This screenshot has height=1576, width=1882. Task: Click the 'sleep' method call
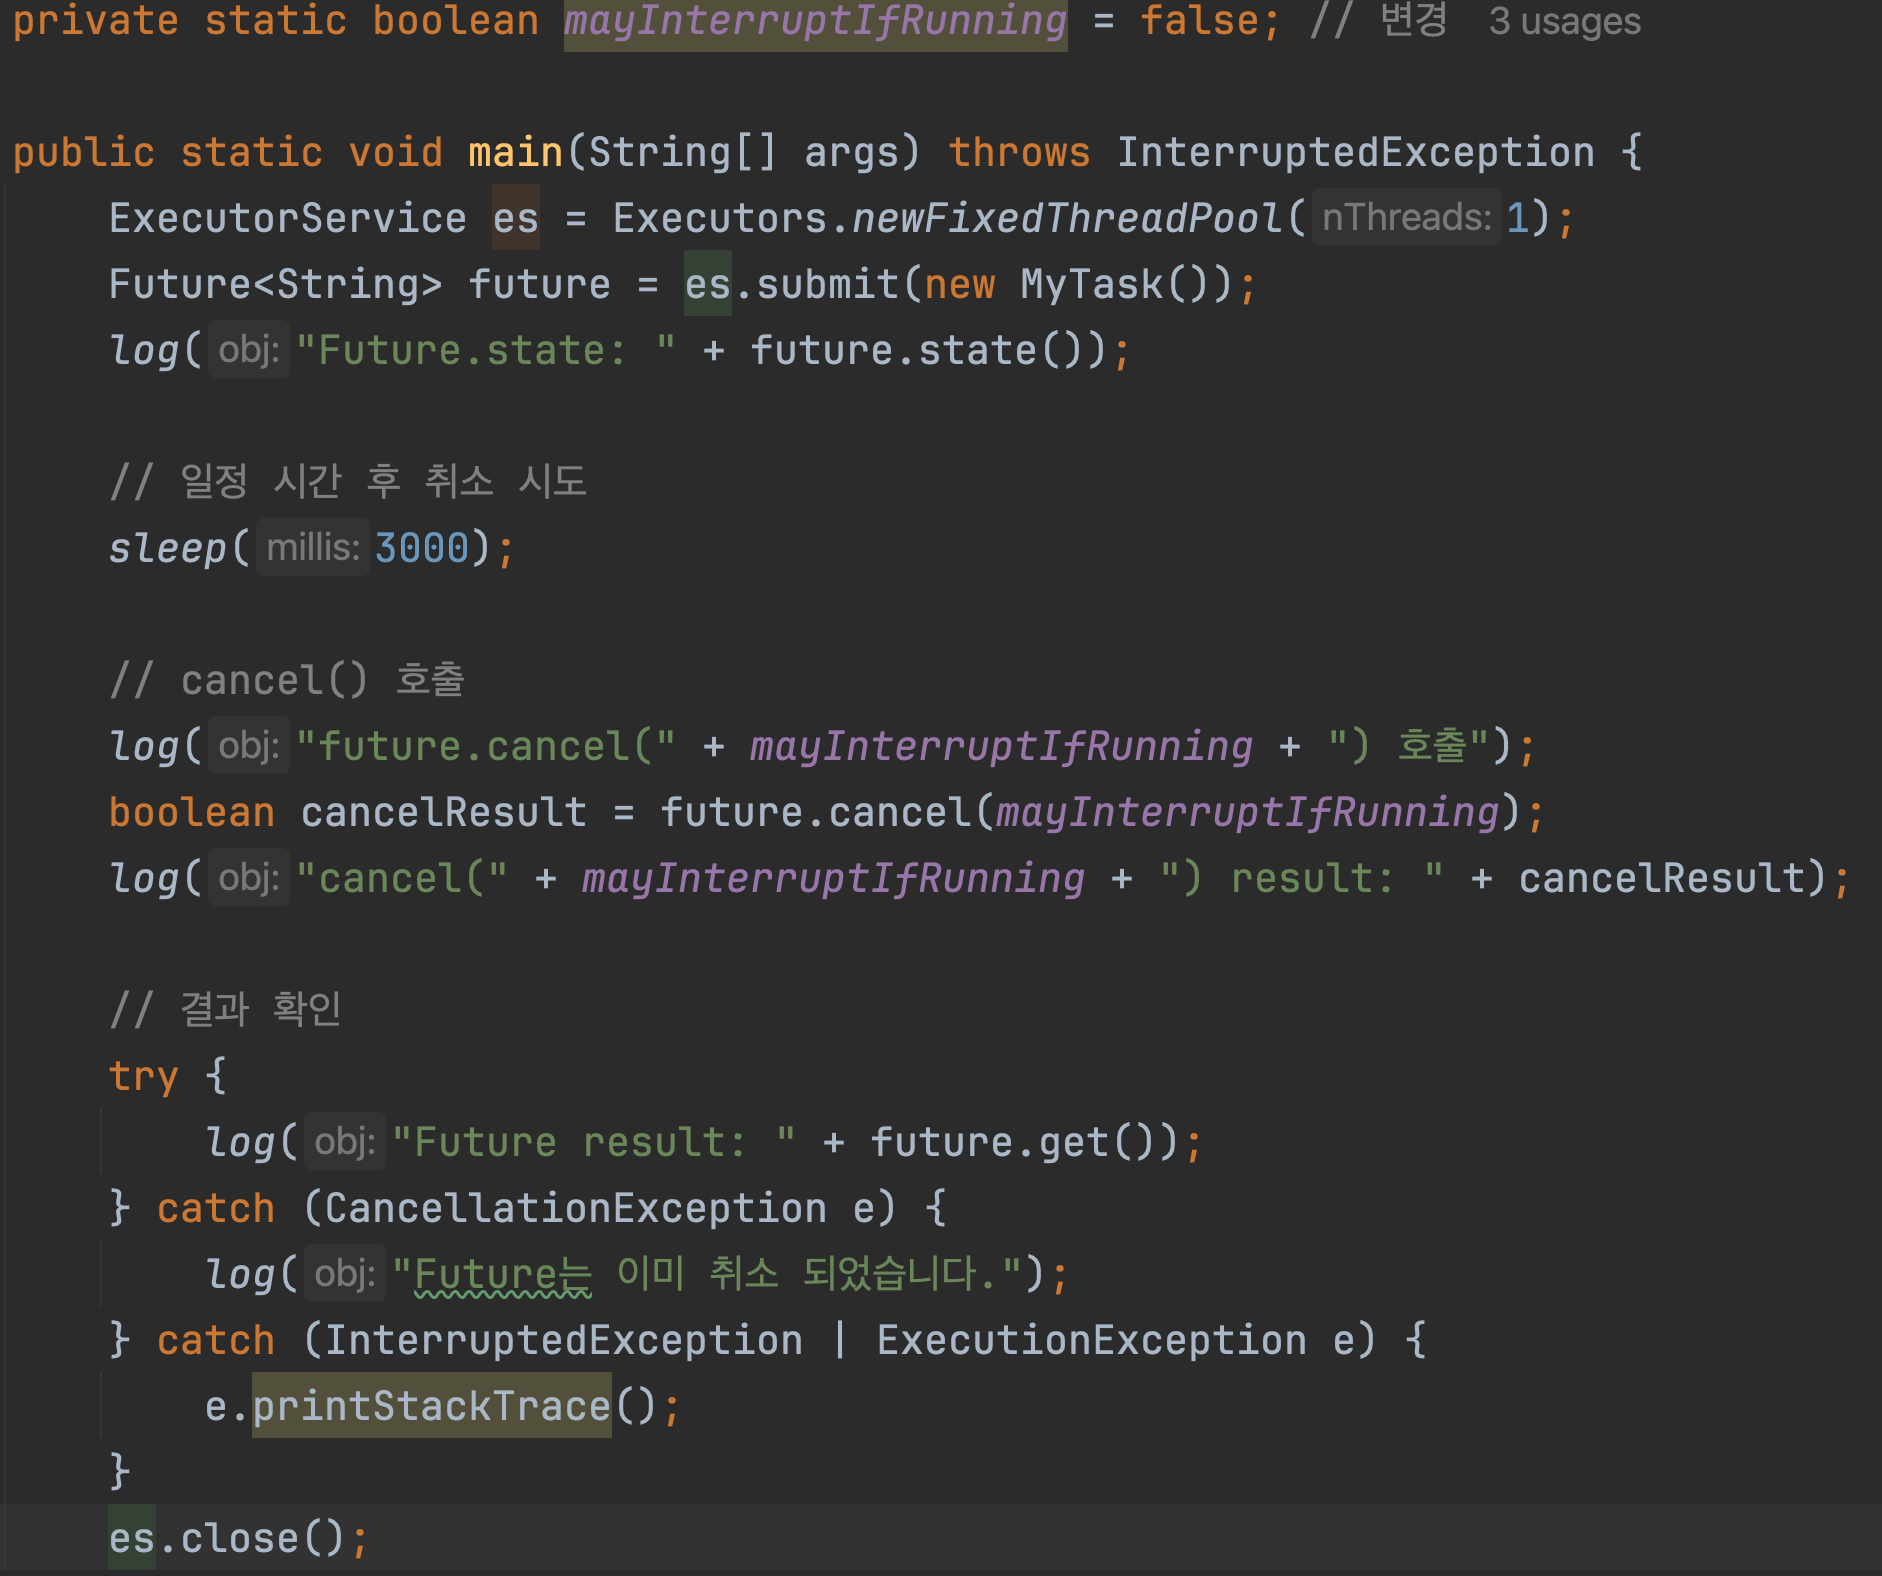pyautogui.click(x=168, y=549)
